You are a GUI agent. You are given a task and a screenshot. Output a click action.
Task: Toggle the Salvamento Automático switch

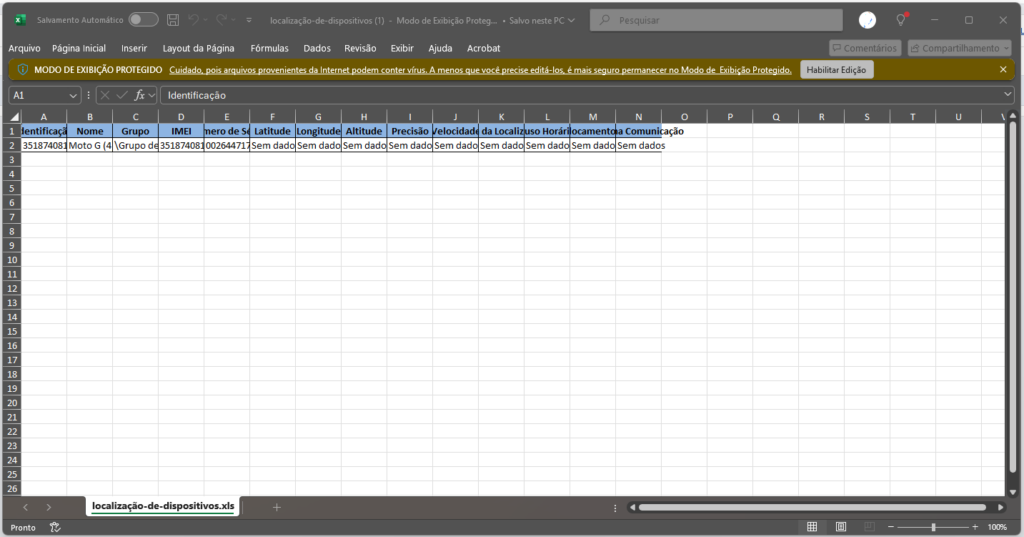[x=143, y=20]
